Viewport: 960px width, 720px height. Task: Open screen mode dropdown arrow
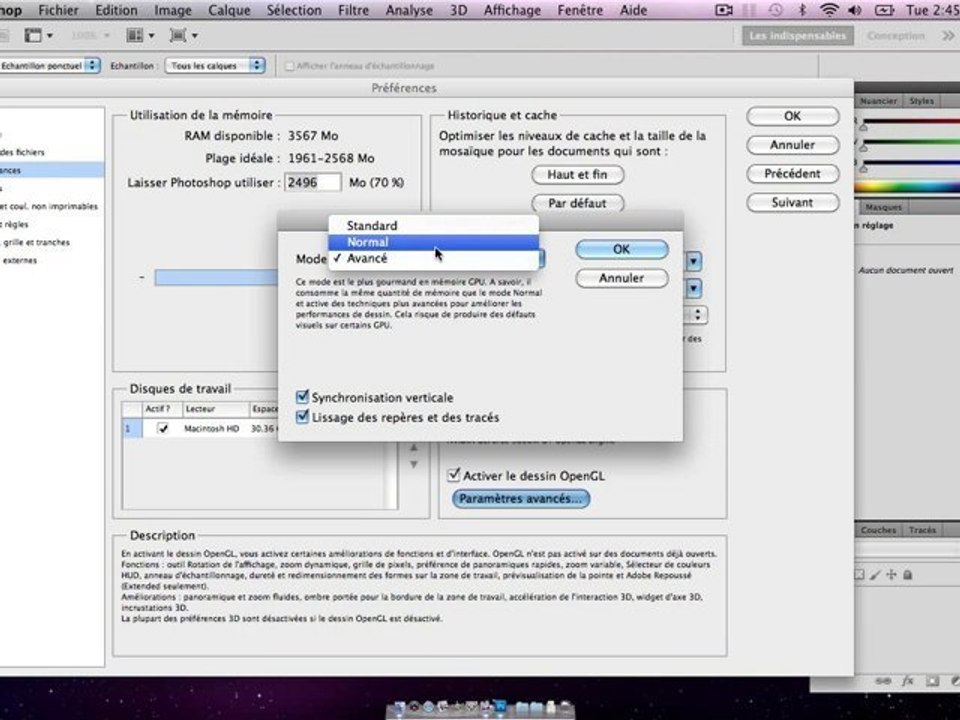click(x=195, y=36)
